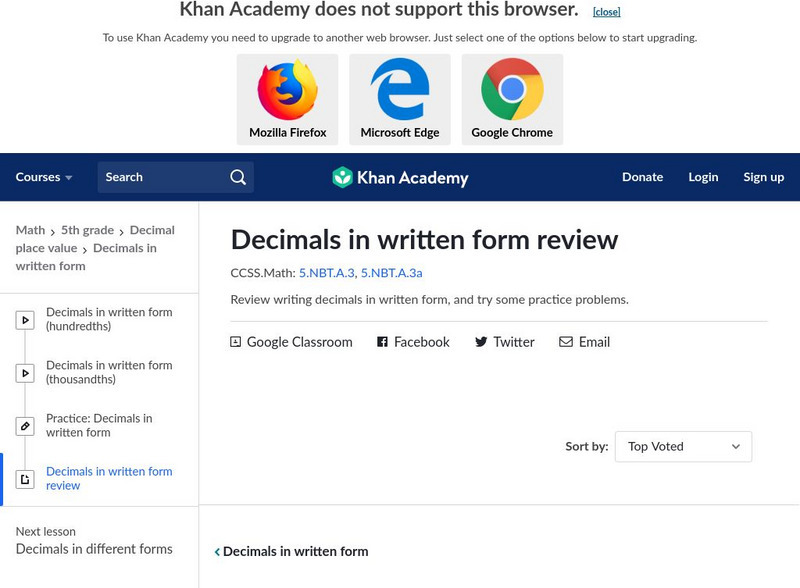
Task: Click Login in the navigation bar
Action: [703, 177]
